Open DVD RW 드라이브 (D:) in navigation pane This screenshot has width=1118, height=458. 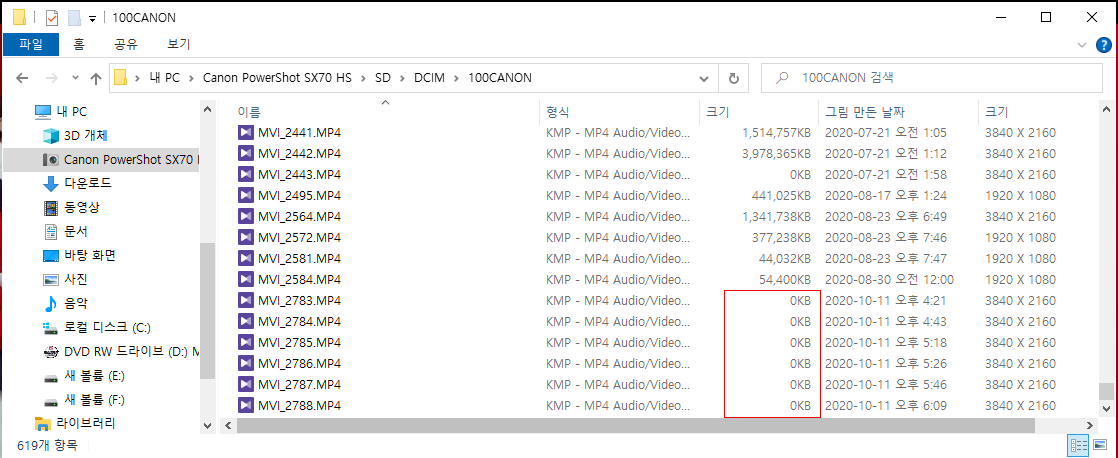click(133, 351)
